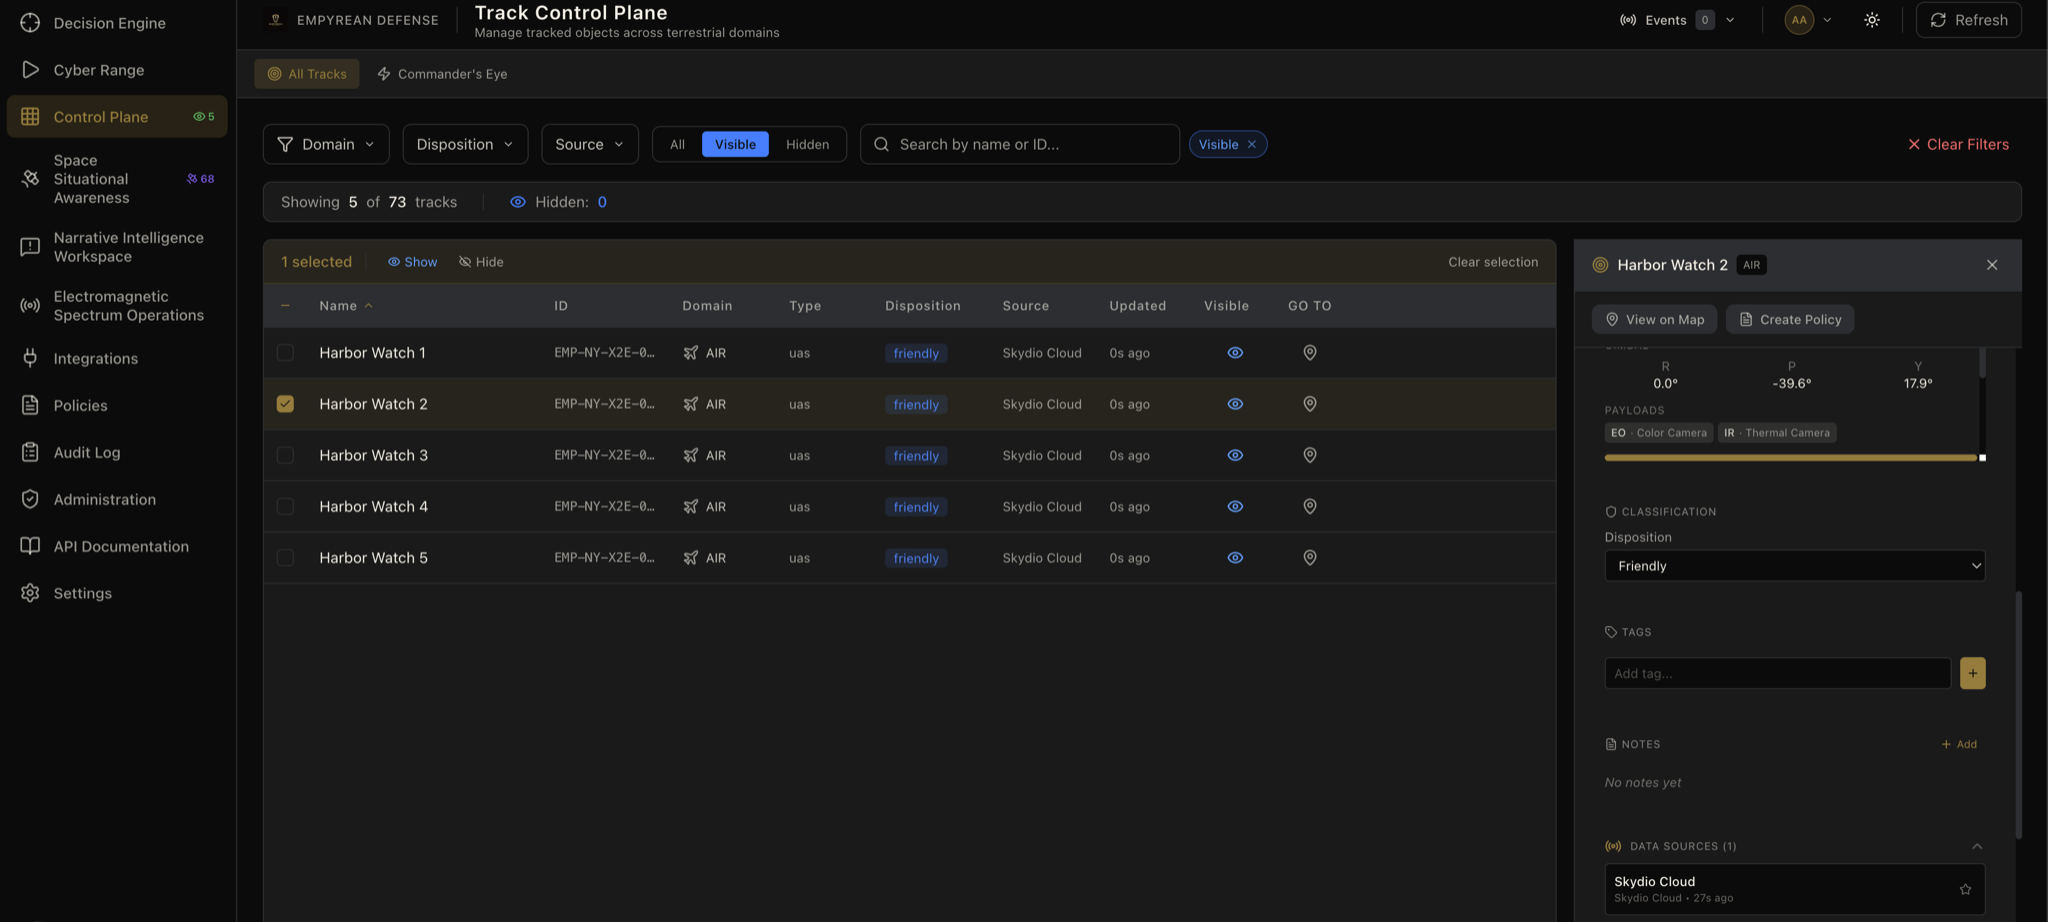Toggle visibility eye for Harbor Watch 3
The height and width of the screenshot is (922, 2048).
1235,454
